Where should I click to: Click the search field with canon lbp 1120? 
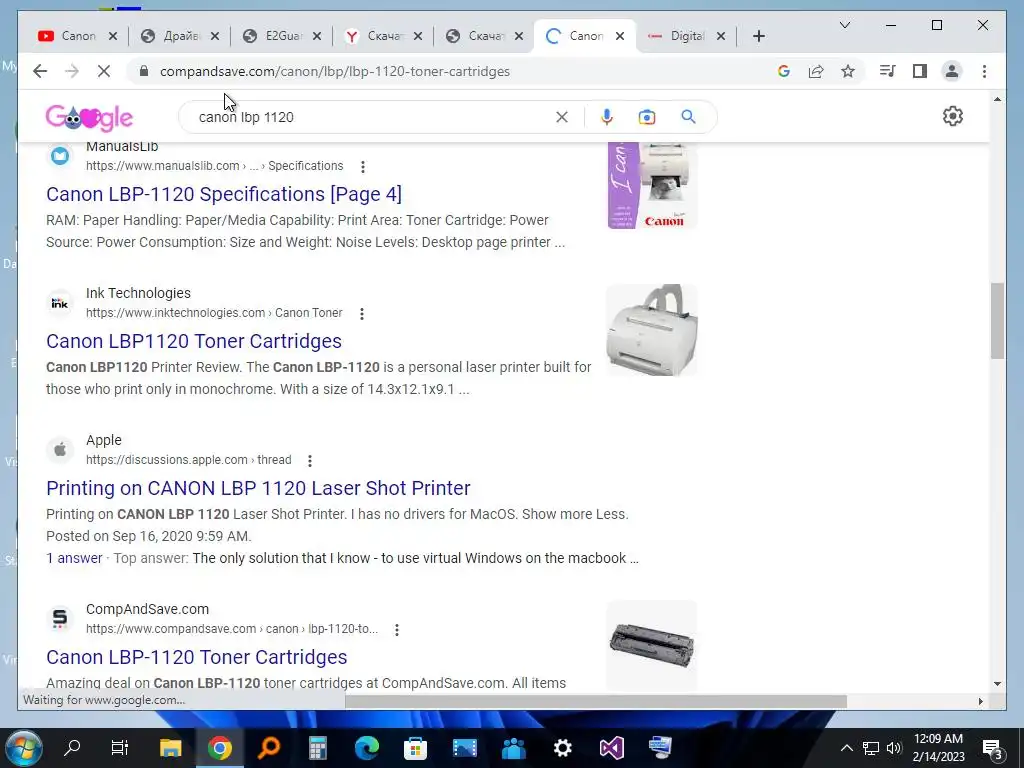coord(372,117)
